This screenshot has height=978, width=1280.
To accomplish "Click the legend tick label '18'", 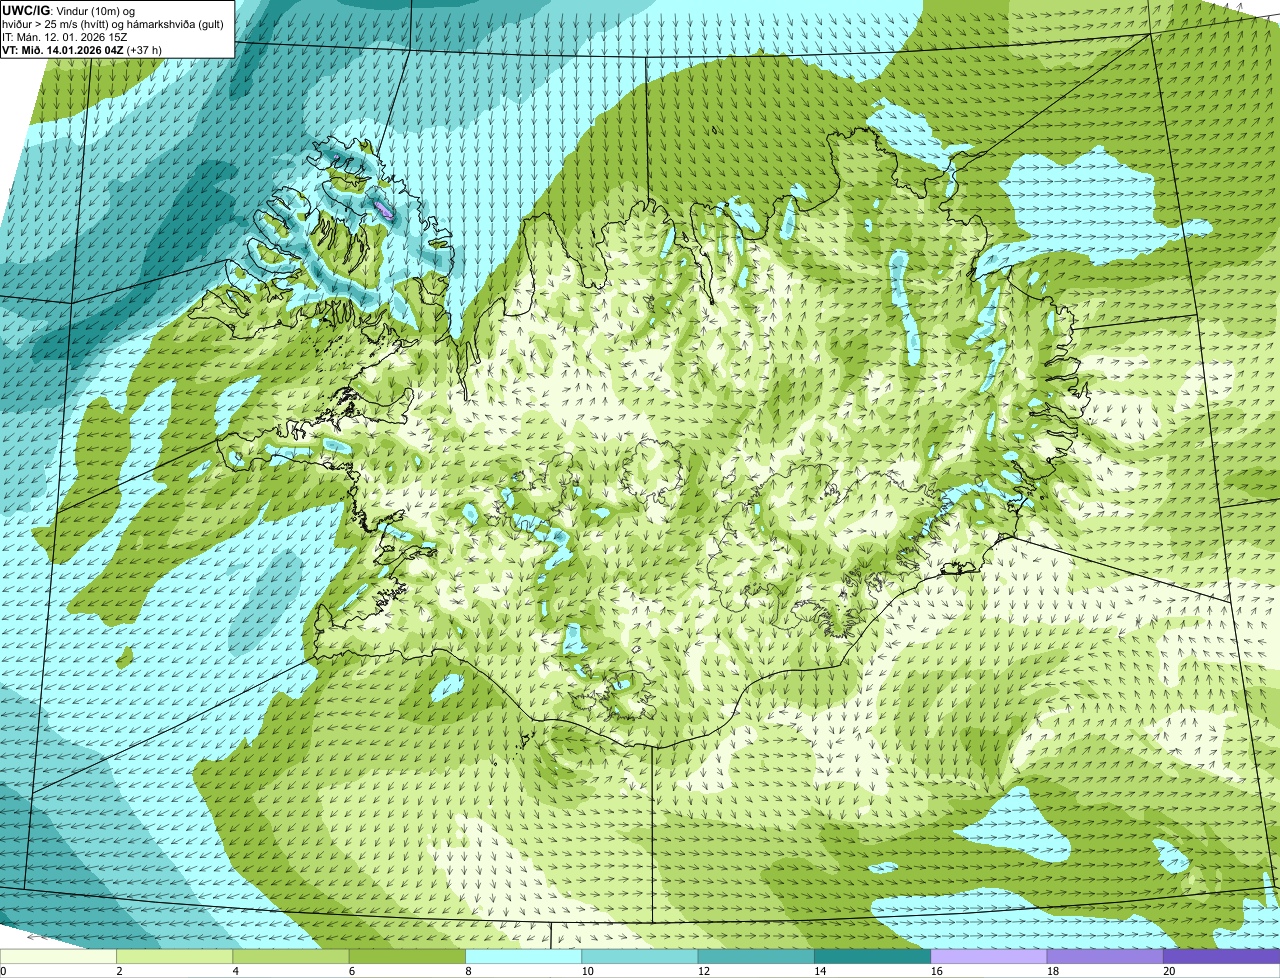I will click(1051, 971).
